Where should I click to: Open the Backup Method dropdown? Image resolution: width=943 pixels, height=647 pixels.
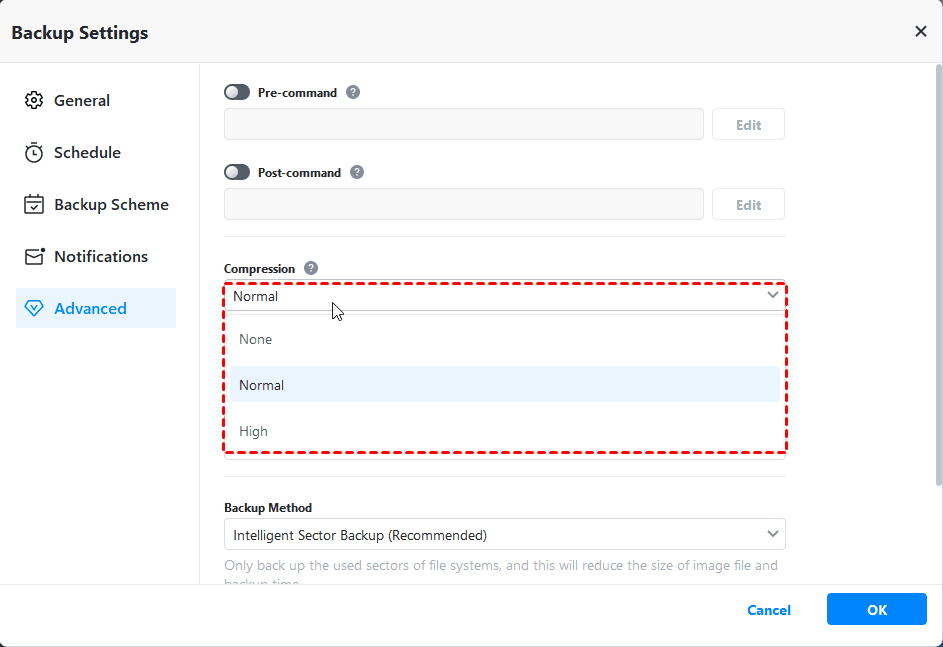tap(504, 534)
